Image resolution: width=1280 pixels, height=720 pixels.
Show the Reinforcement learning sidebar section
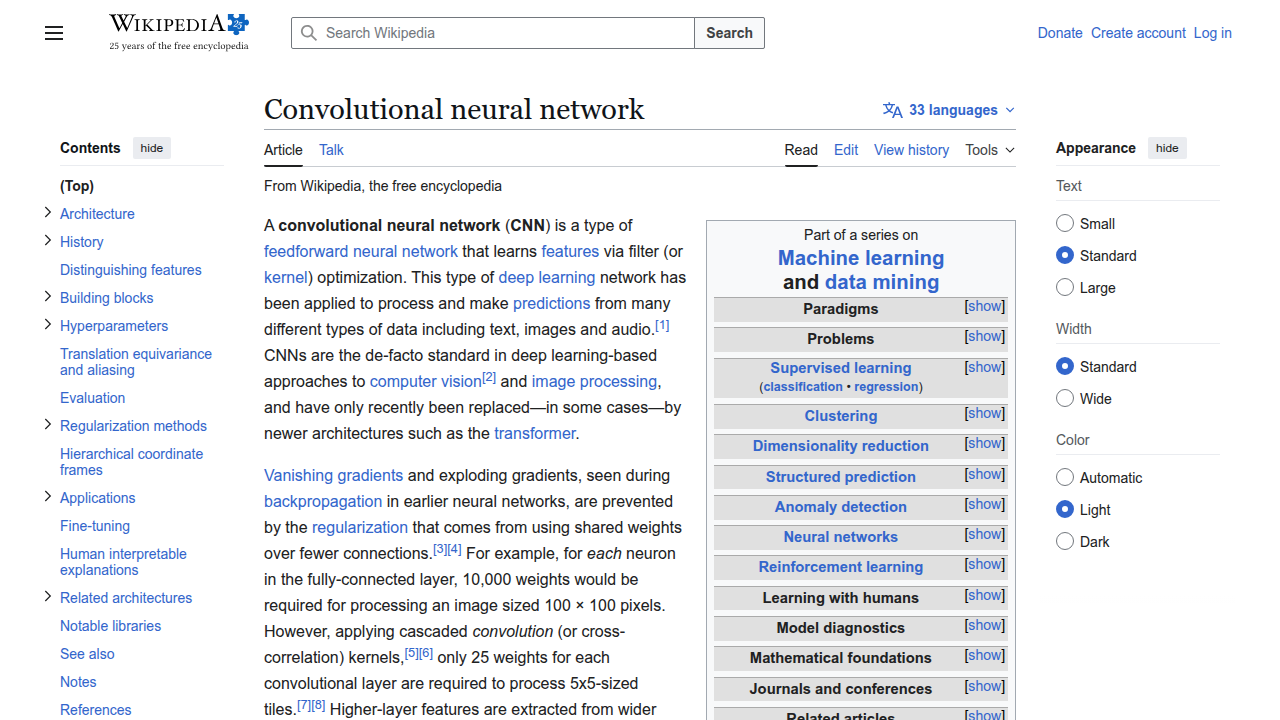point(985,565)
